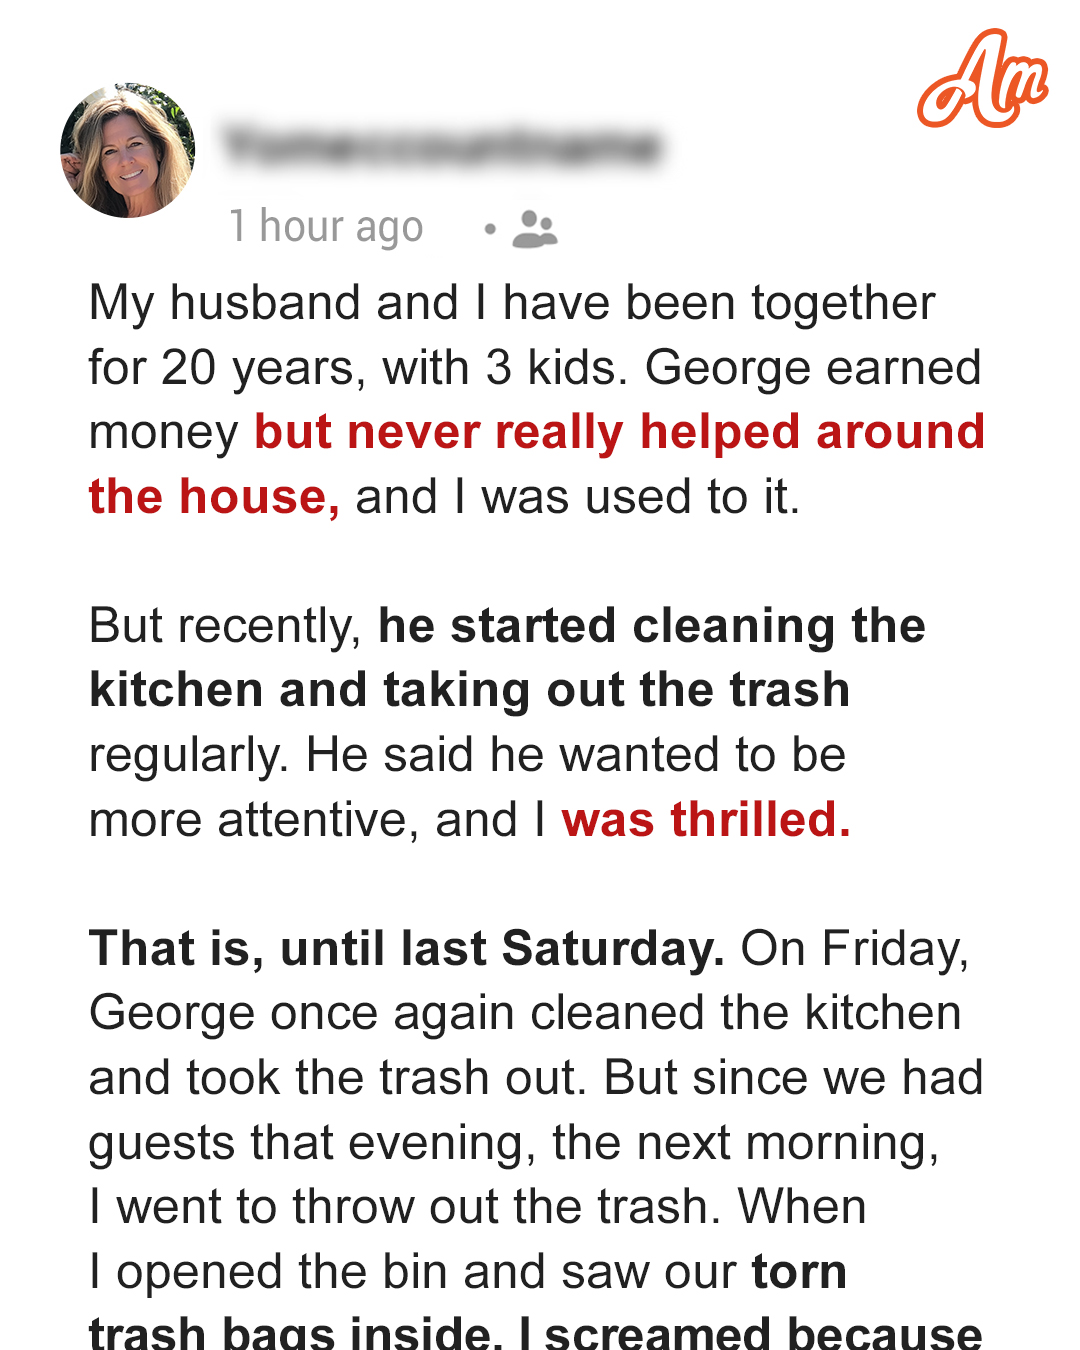Viewport: 1080px width, 1350px height.
Task: Click the line "My husband and I have been together"
Action: pos(512,303)
